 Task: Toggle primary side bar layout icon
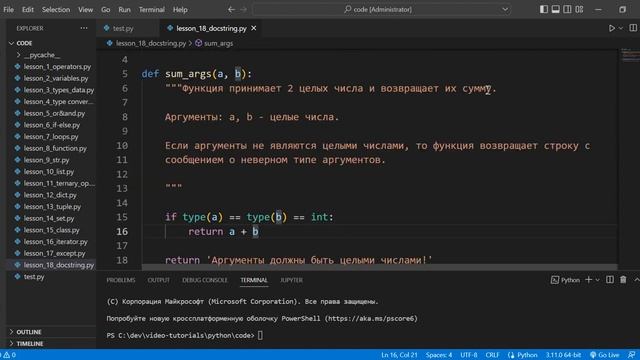[544, 9]
